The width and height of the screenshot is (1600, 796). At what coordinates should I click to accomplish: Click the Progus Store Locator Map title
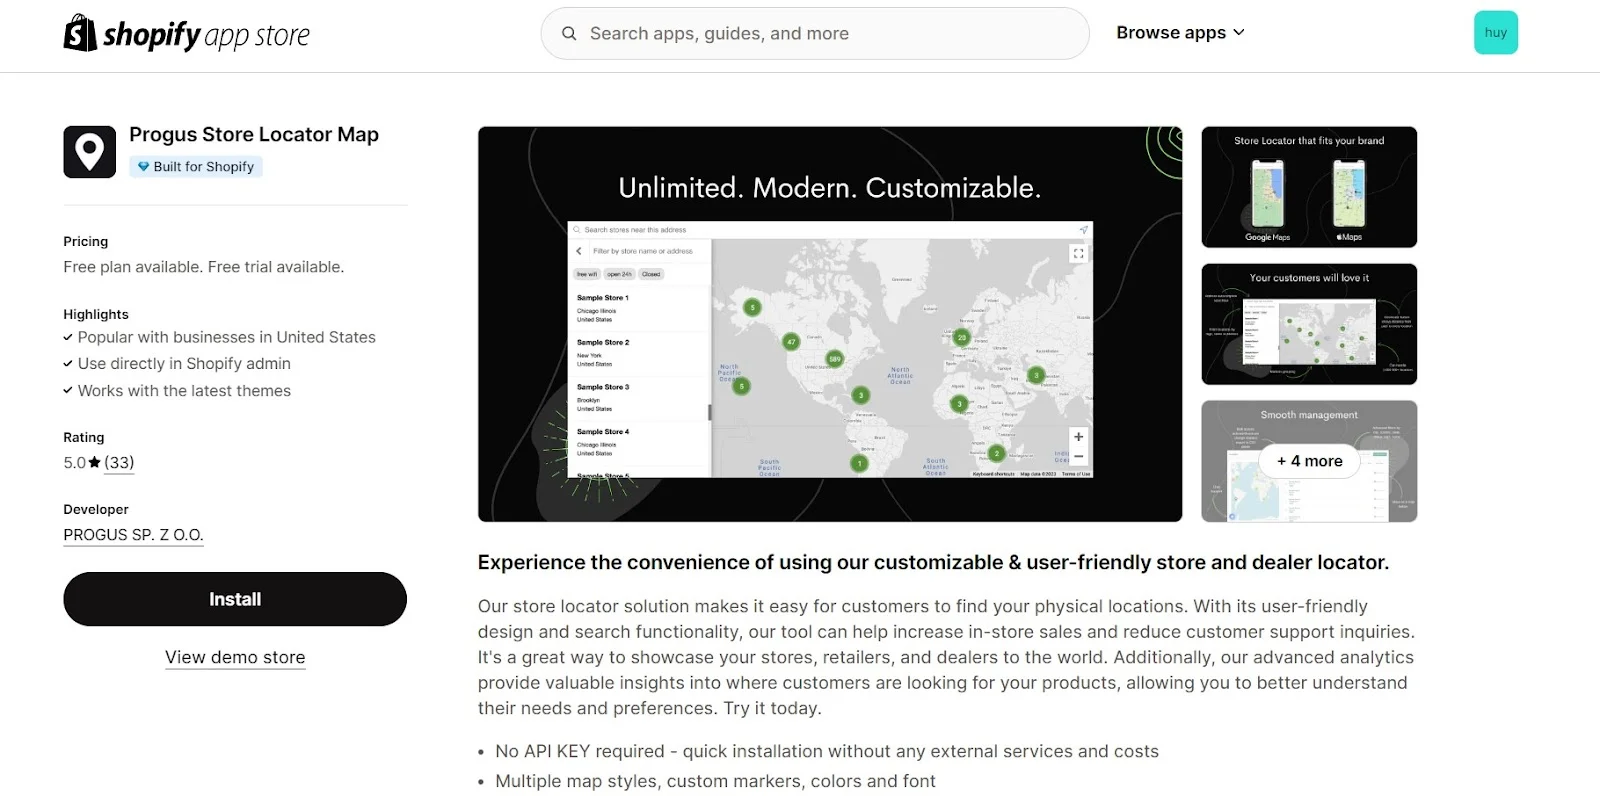254,134
